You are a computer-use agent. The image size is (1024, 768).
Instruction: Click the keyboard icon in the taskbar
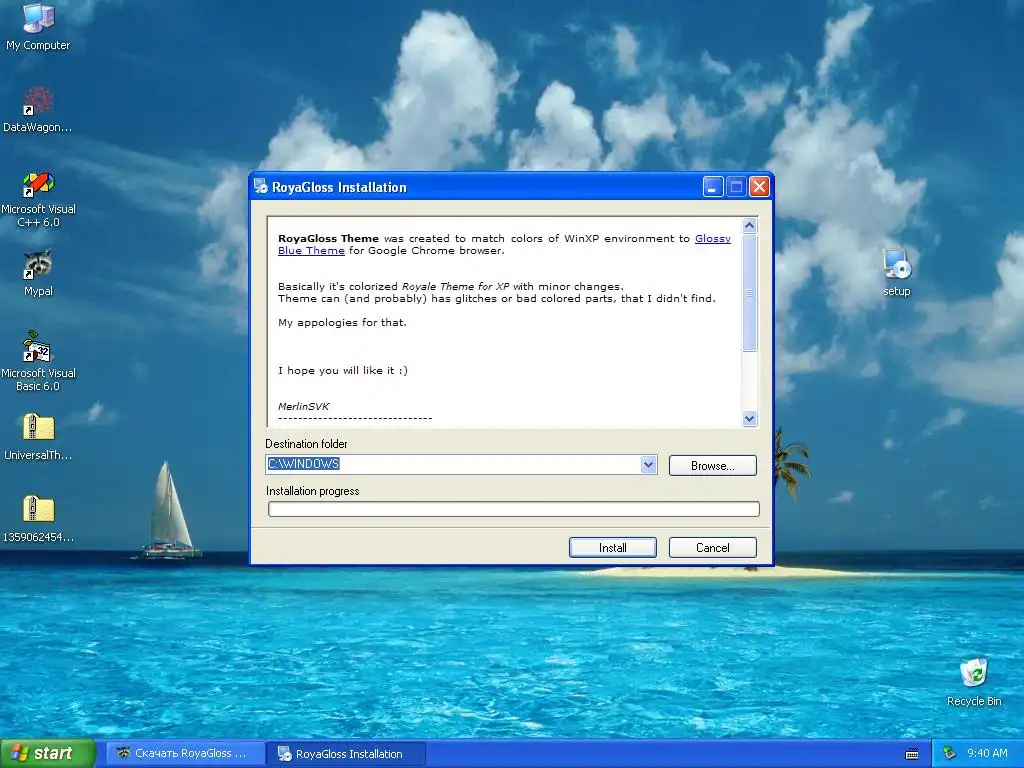[x=912, y=754]
